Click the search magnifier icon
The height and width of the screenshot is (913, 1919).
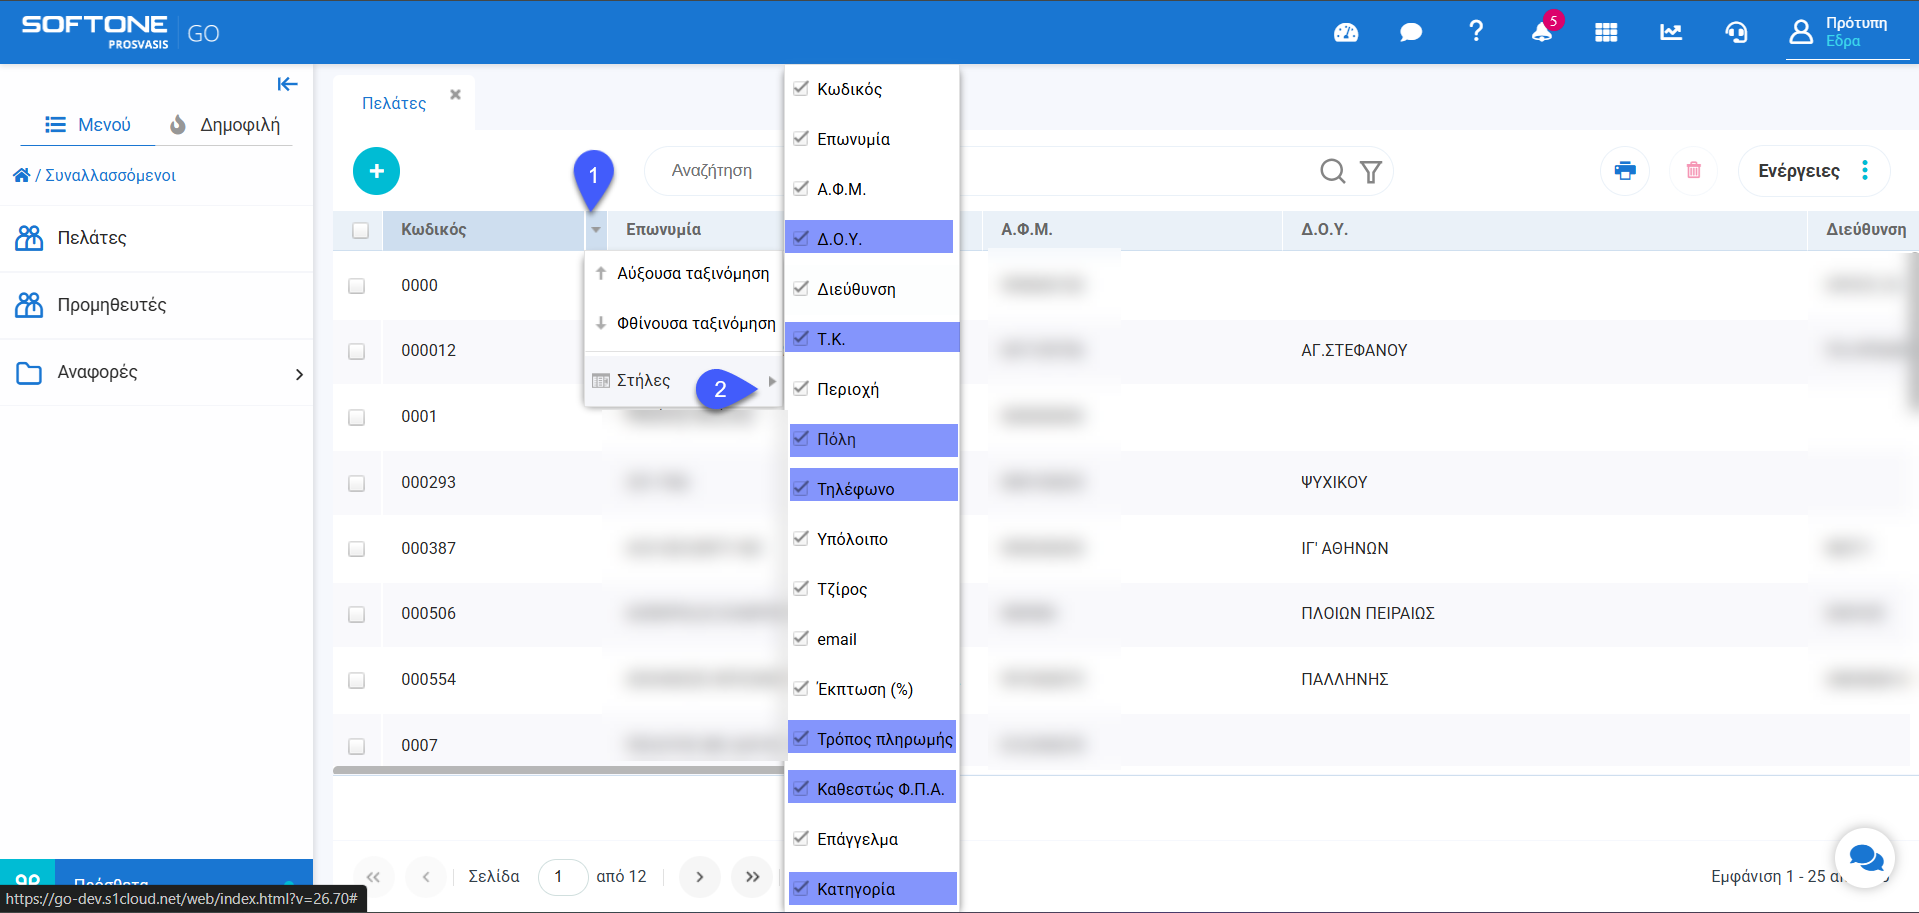(x=1332, y=172)
